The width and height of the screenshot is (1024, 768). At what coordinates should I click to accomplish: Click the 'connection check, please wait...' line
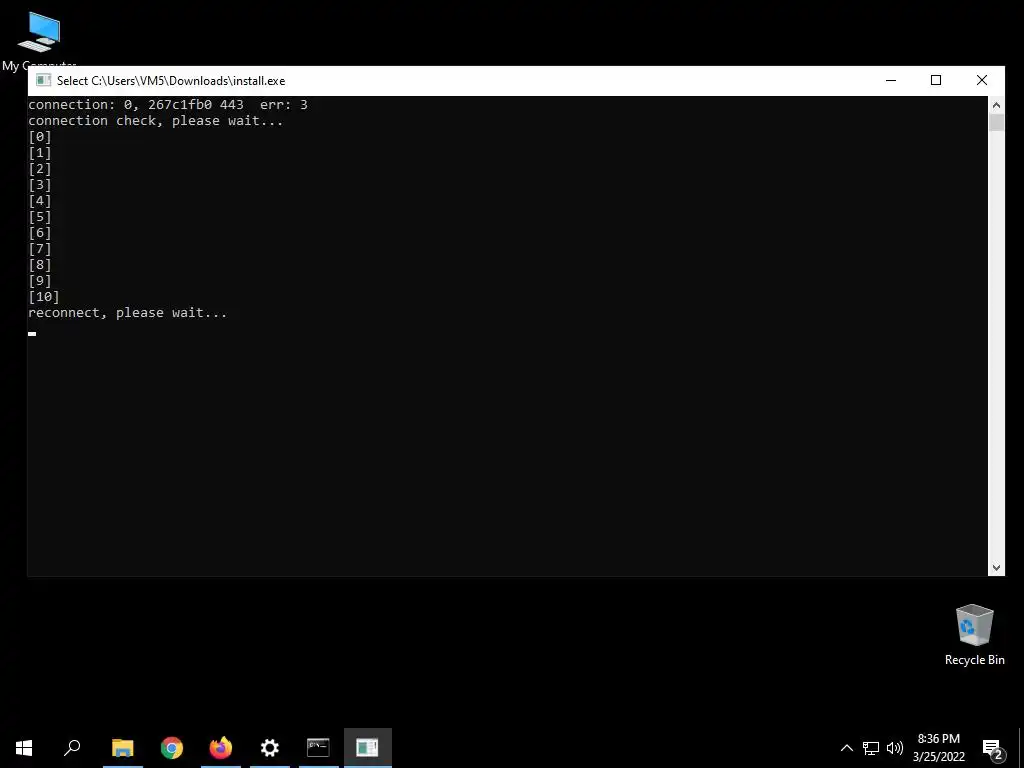155,121
